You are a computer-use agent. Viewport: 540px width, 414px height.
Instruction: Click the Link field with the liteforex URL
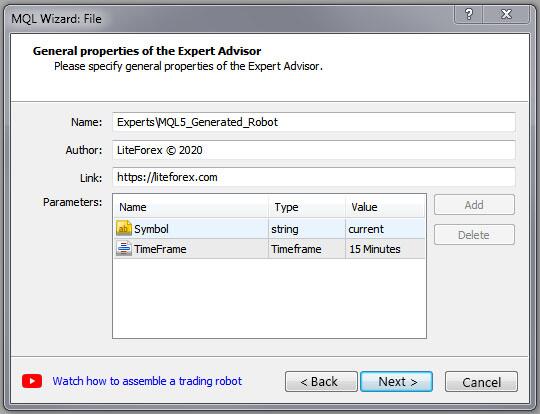point(314,177)
